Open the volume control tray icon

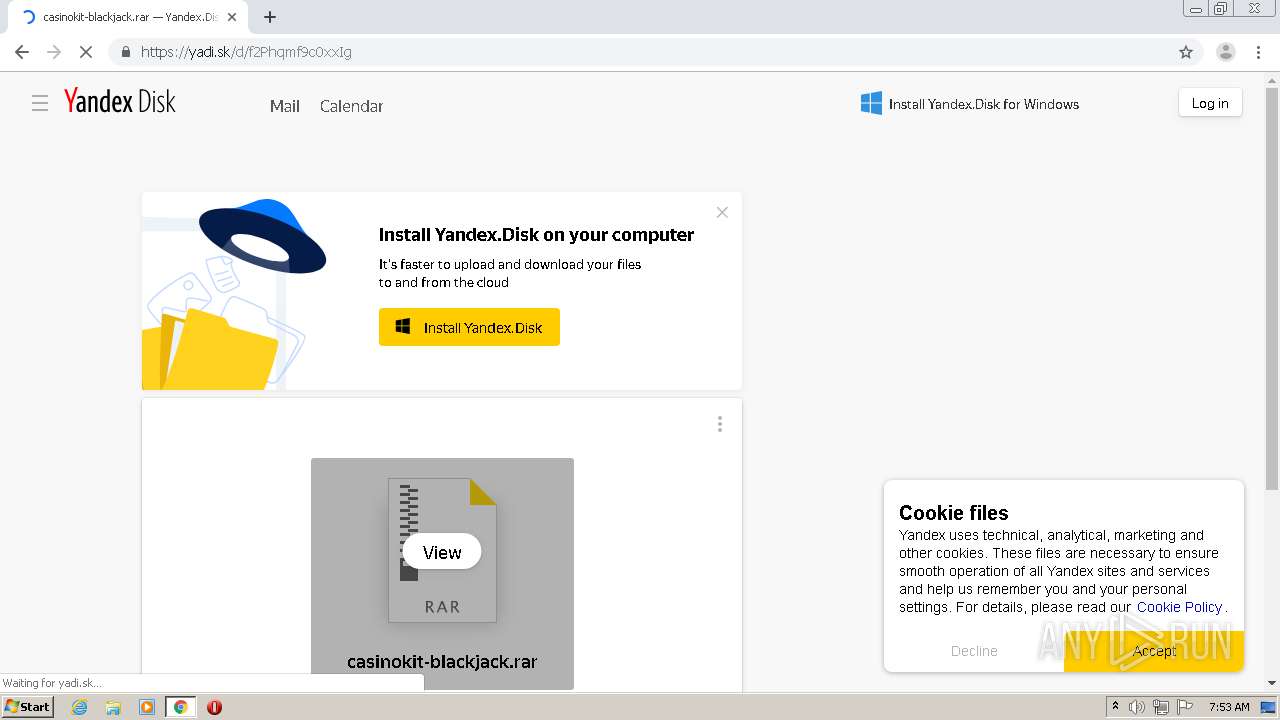tap(1137, 707)
